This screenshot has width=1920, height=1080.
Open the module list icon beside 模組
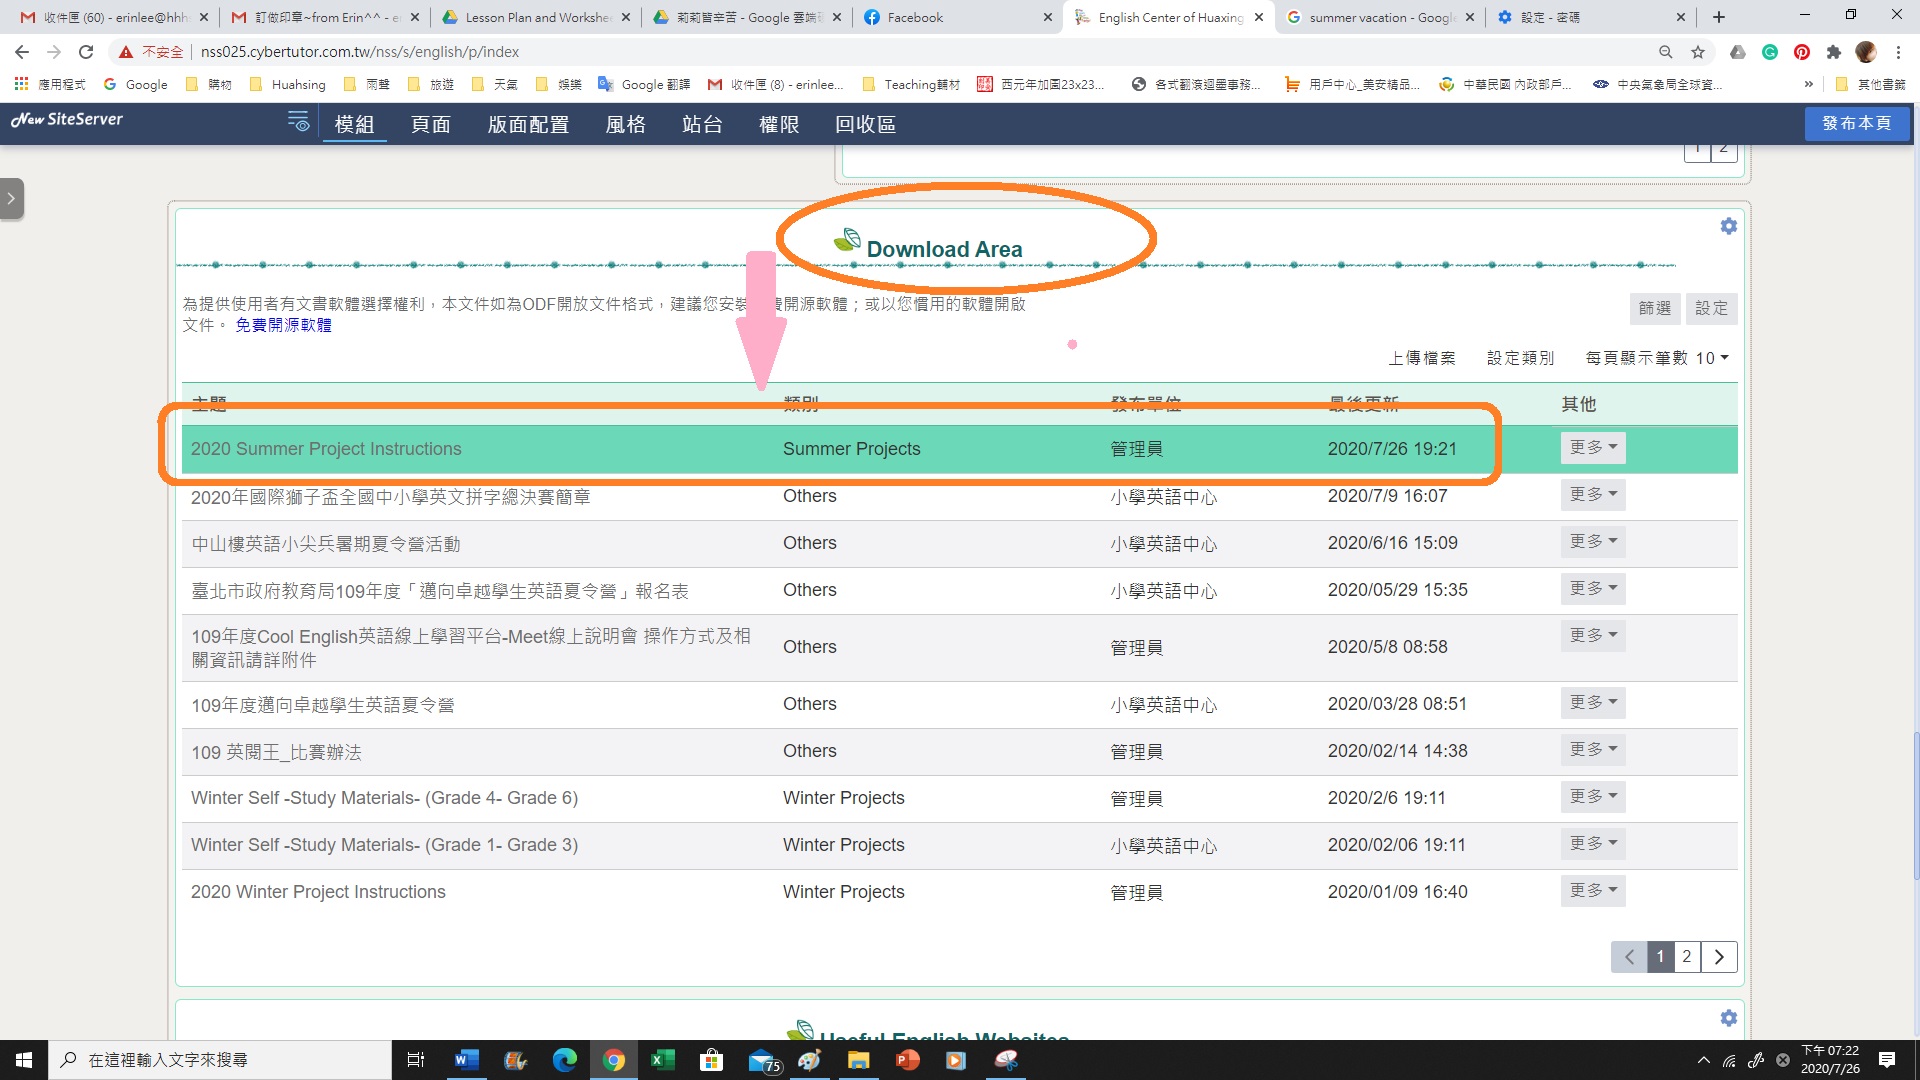(298, 122)
